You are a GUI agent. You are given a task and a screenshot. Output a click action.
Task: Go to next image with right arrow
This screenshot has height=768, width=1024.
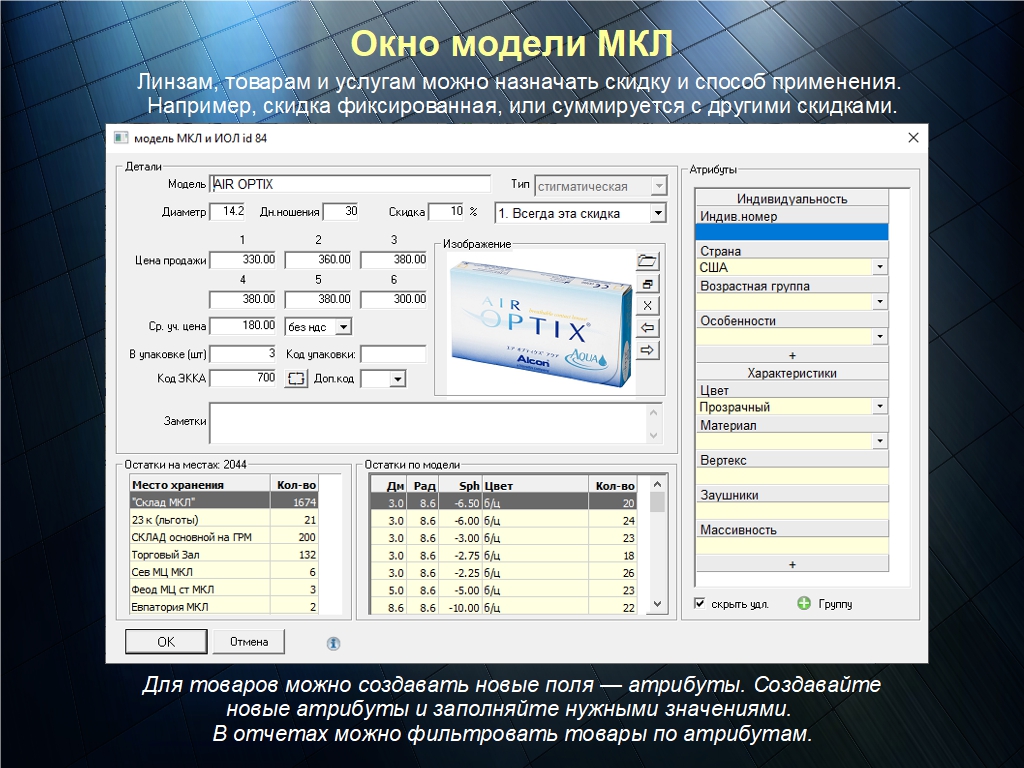648,349
